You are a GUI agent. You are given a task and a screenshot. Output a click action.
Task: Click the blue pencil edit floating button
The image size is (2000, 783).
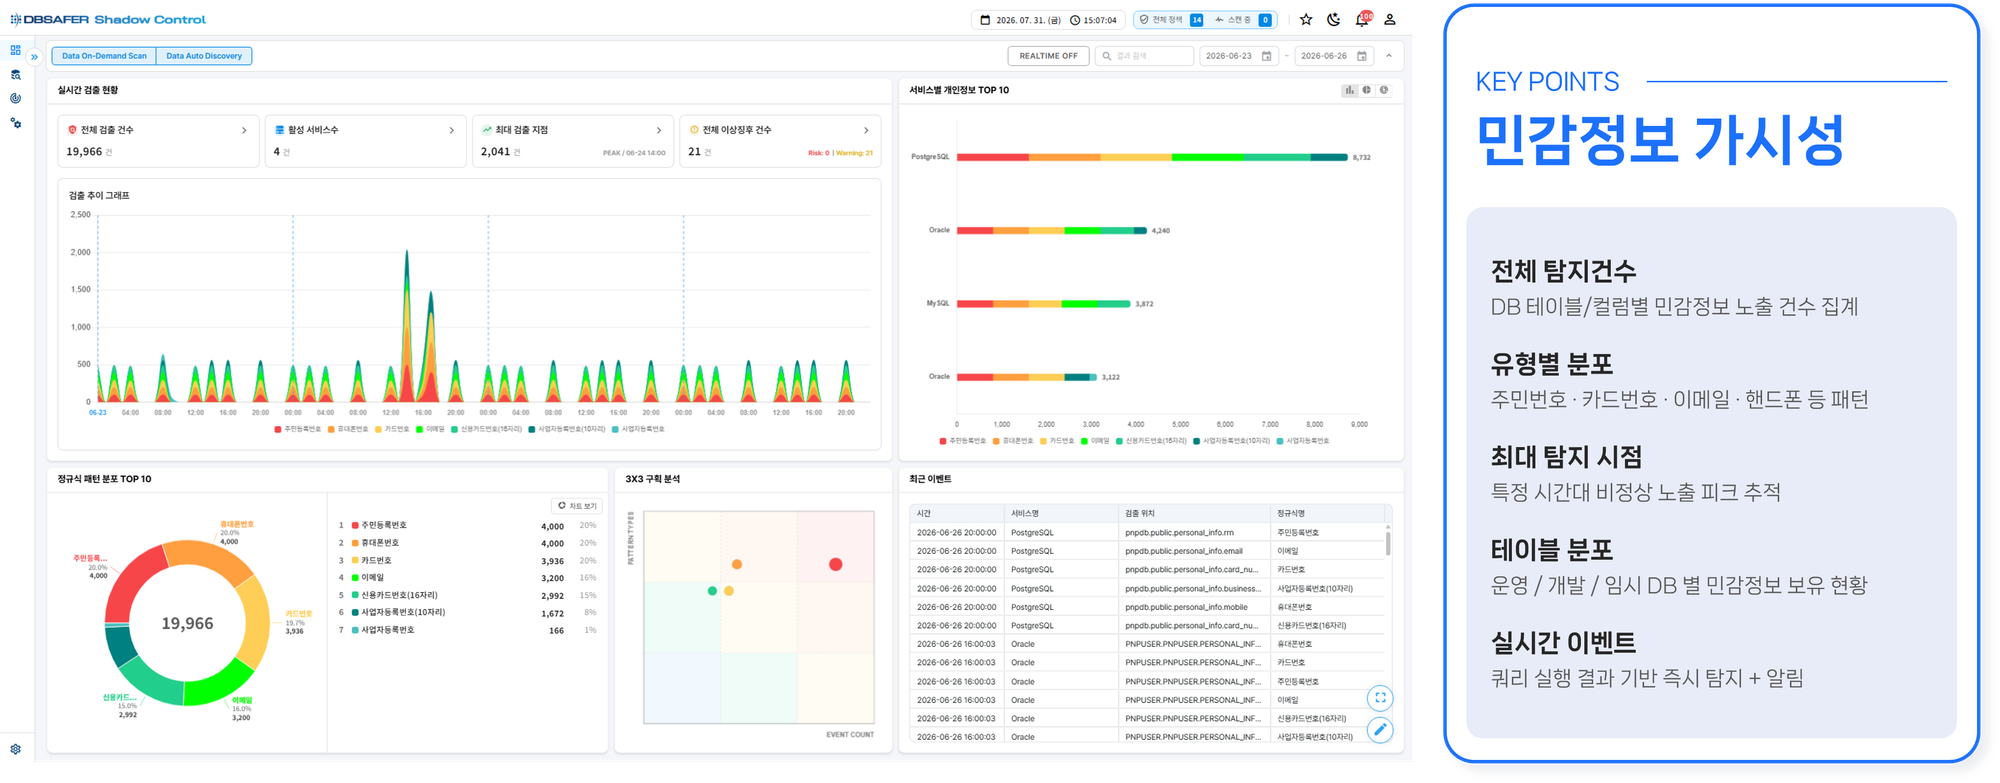(x=1380, y=730)
